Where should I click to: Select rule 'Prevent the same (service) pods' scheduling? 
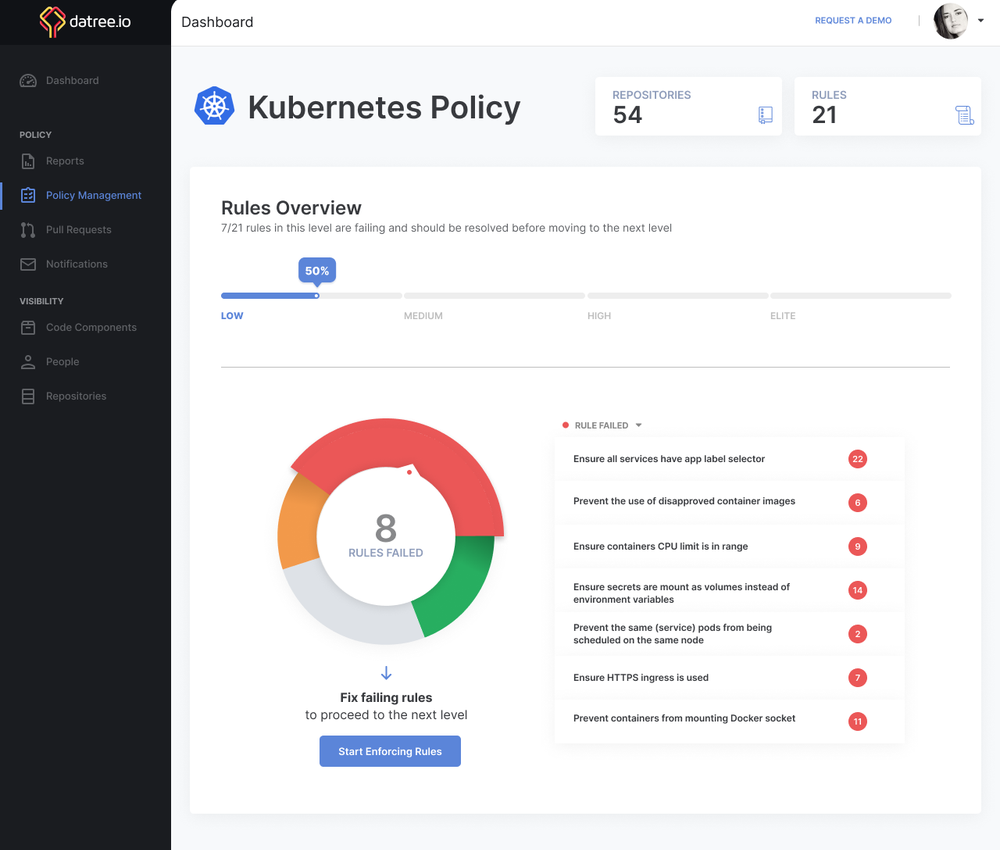pyautogui.click(x=729, y=634)
